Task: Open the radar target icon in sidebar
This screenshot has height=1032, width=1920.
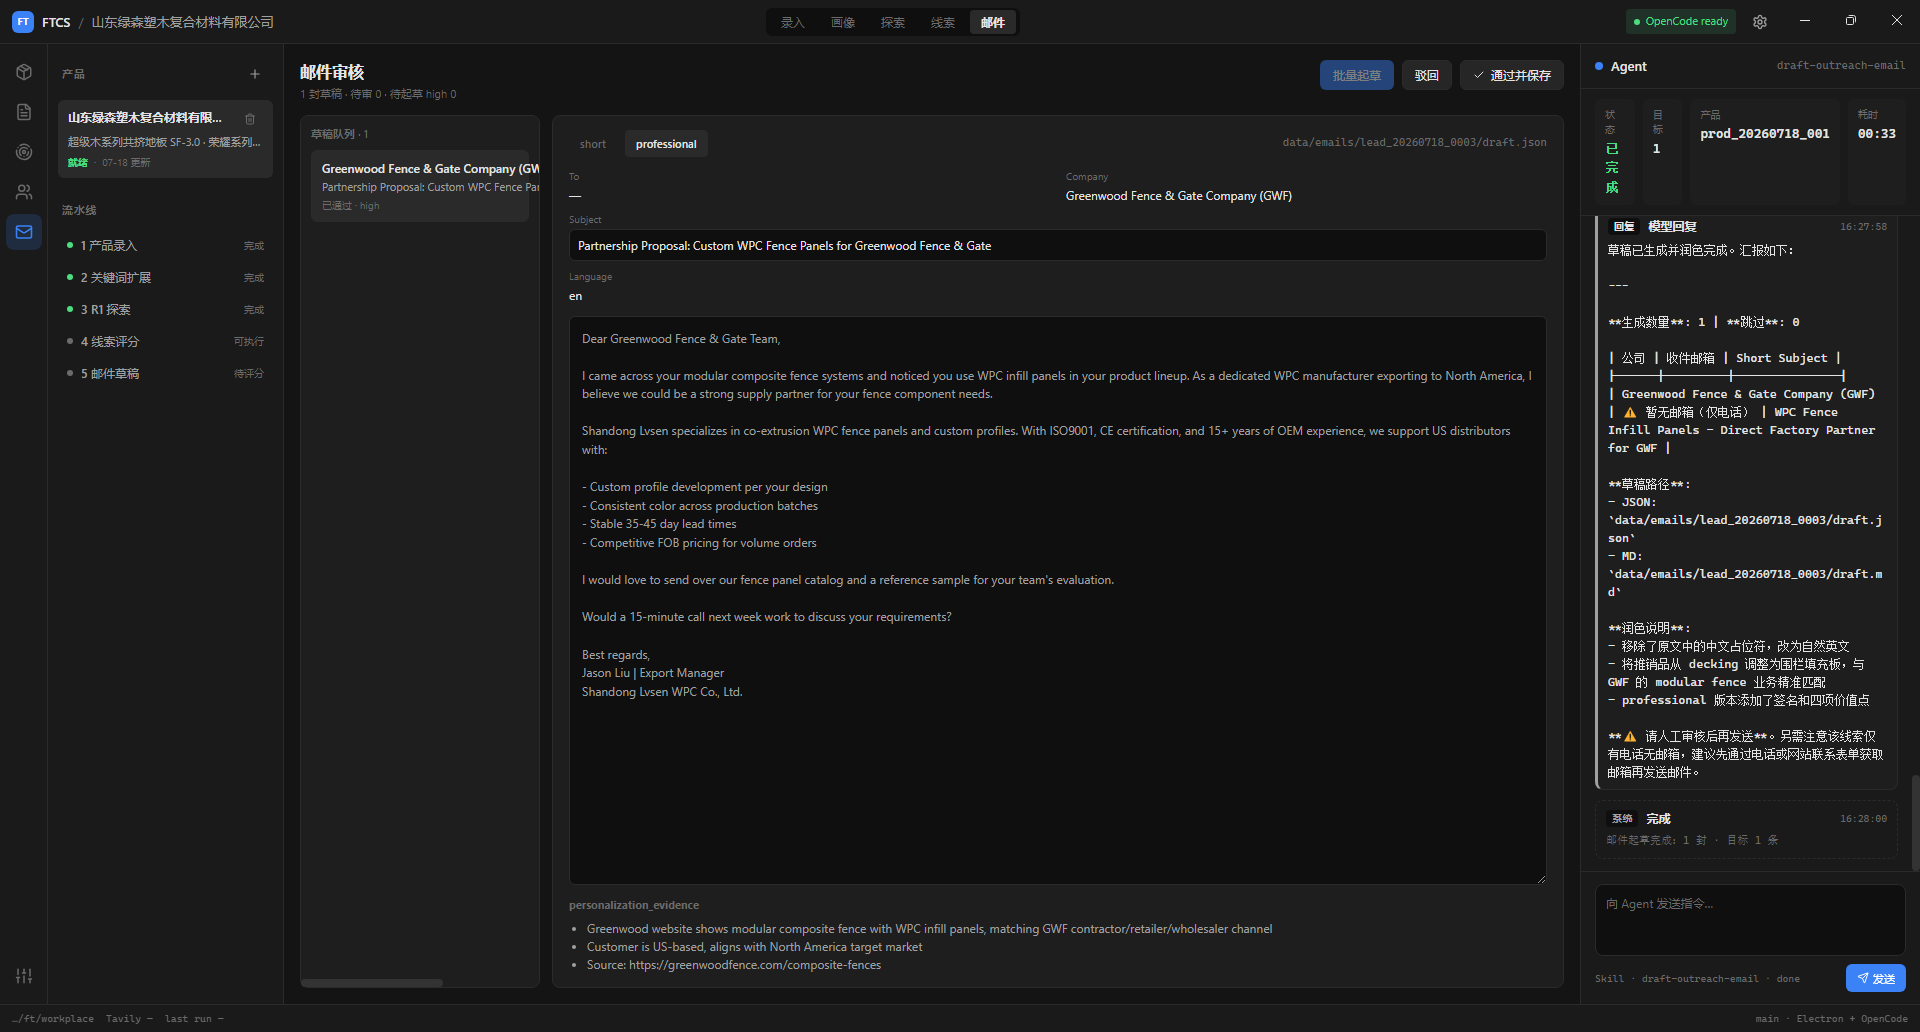Action: coord(24,152)
